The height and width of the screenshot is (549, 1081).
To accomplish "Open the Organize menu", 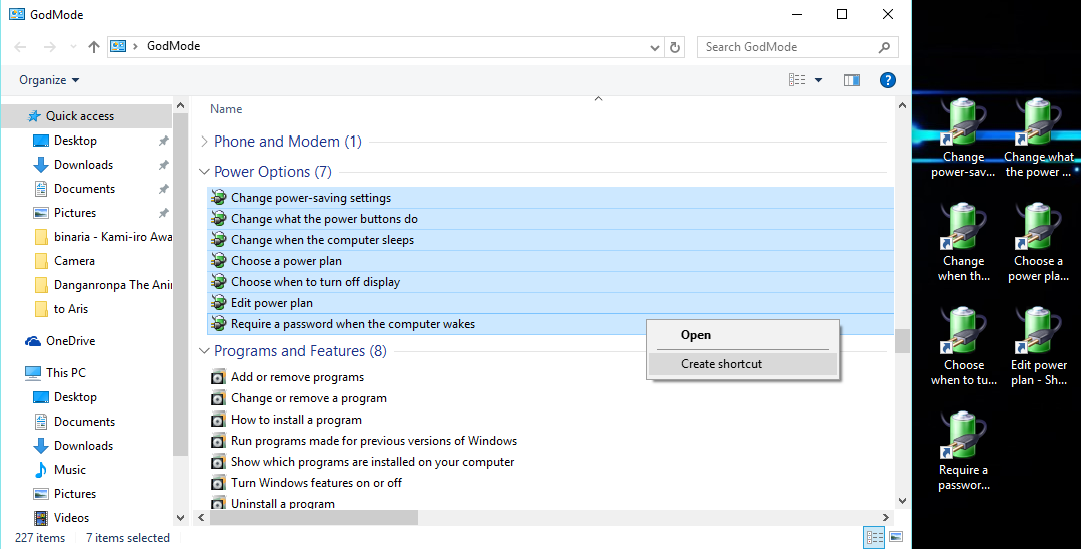I will coord(49,80).
